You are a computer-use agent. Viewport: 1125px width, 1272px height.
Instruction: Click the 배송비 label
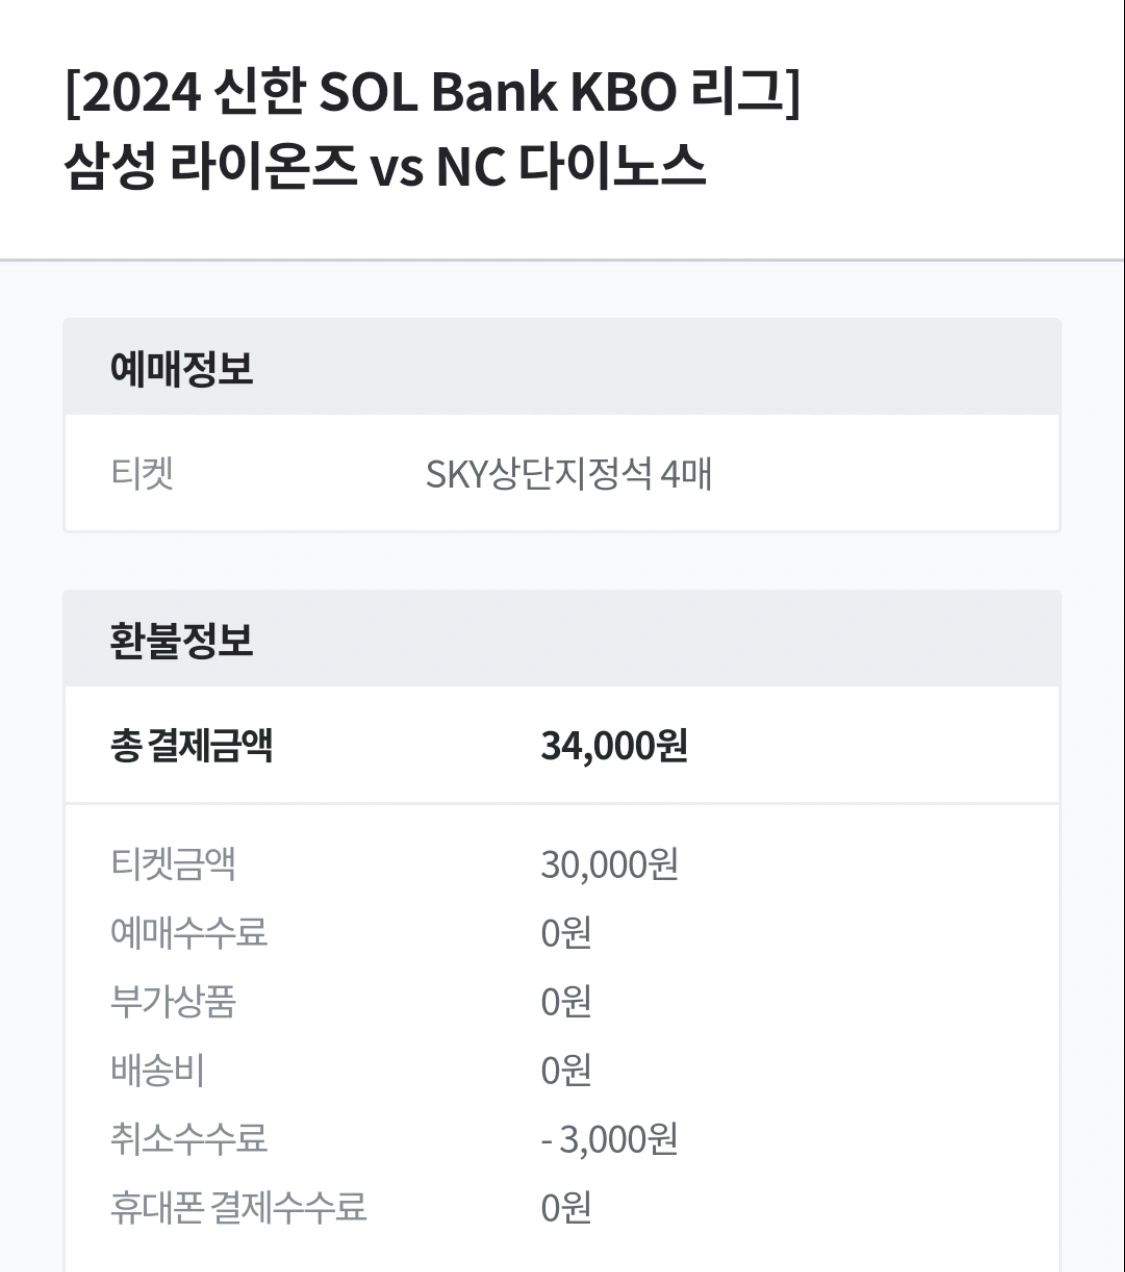click(157, 1070)
